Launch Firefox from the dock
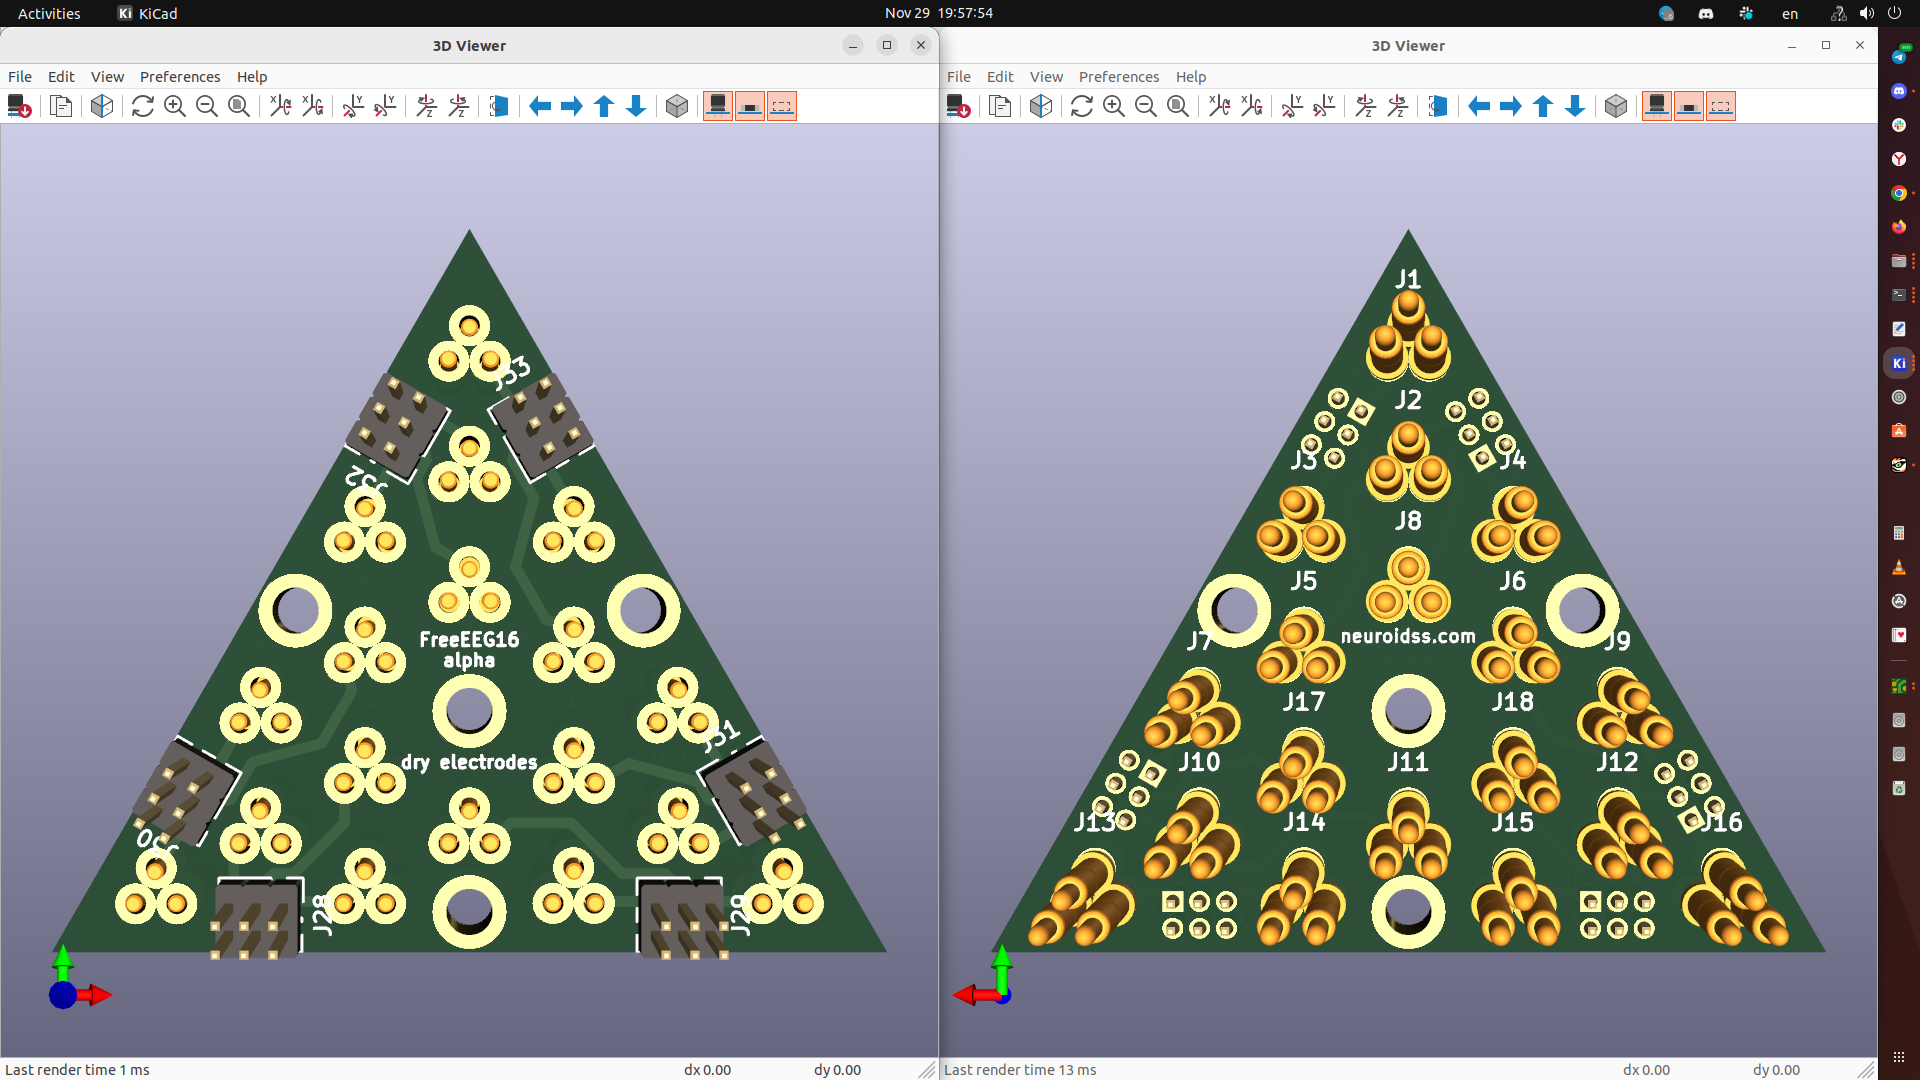Screen dimensions: 1920x1080 pos(1898,227)
